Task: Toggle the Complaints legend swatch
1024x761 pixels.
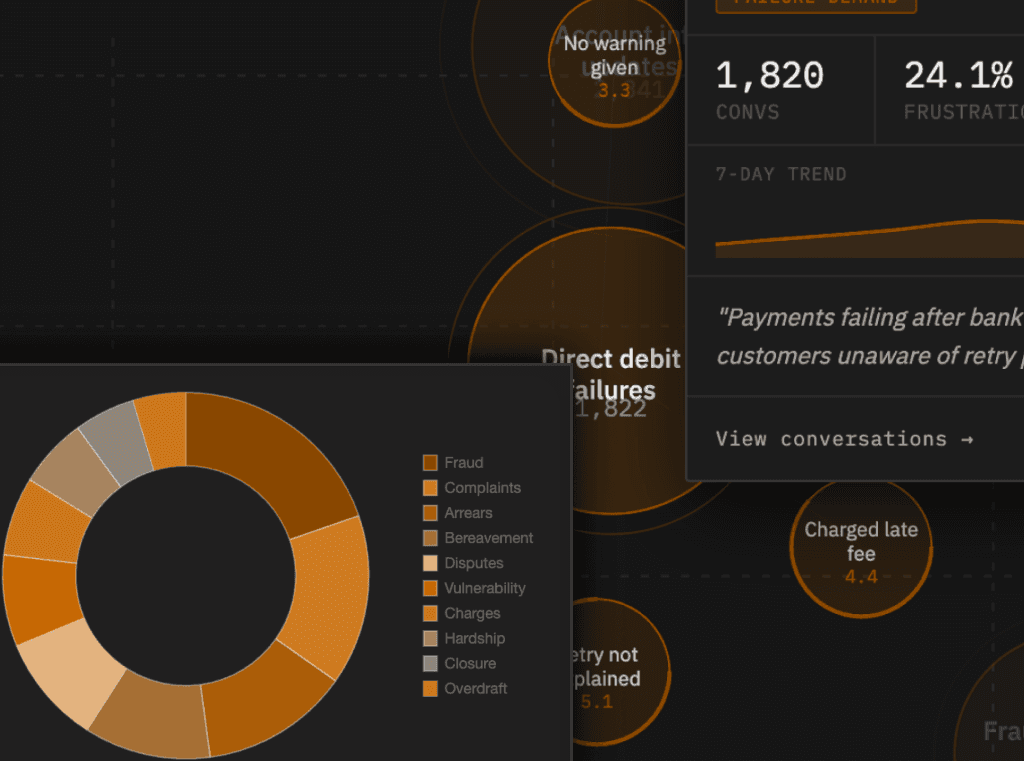Action: click(x=430, y=488)
